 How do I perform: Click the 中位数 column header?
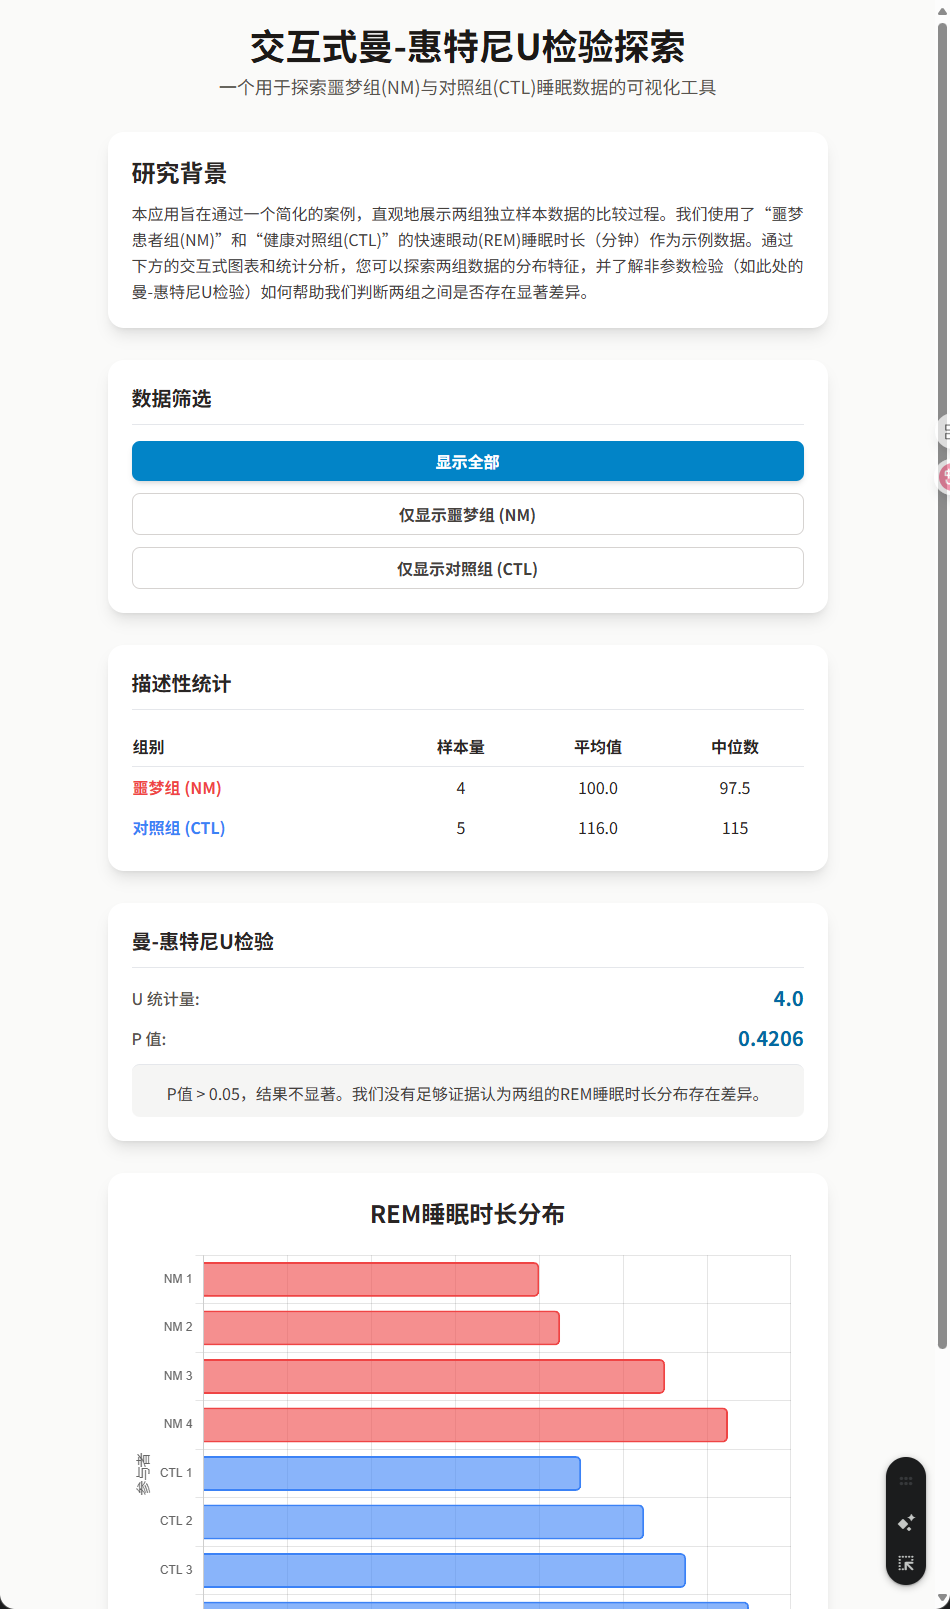click(735, 747)
